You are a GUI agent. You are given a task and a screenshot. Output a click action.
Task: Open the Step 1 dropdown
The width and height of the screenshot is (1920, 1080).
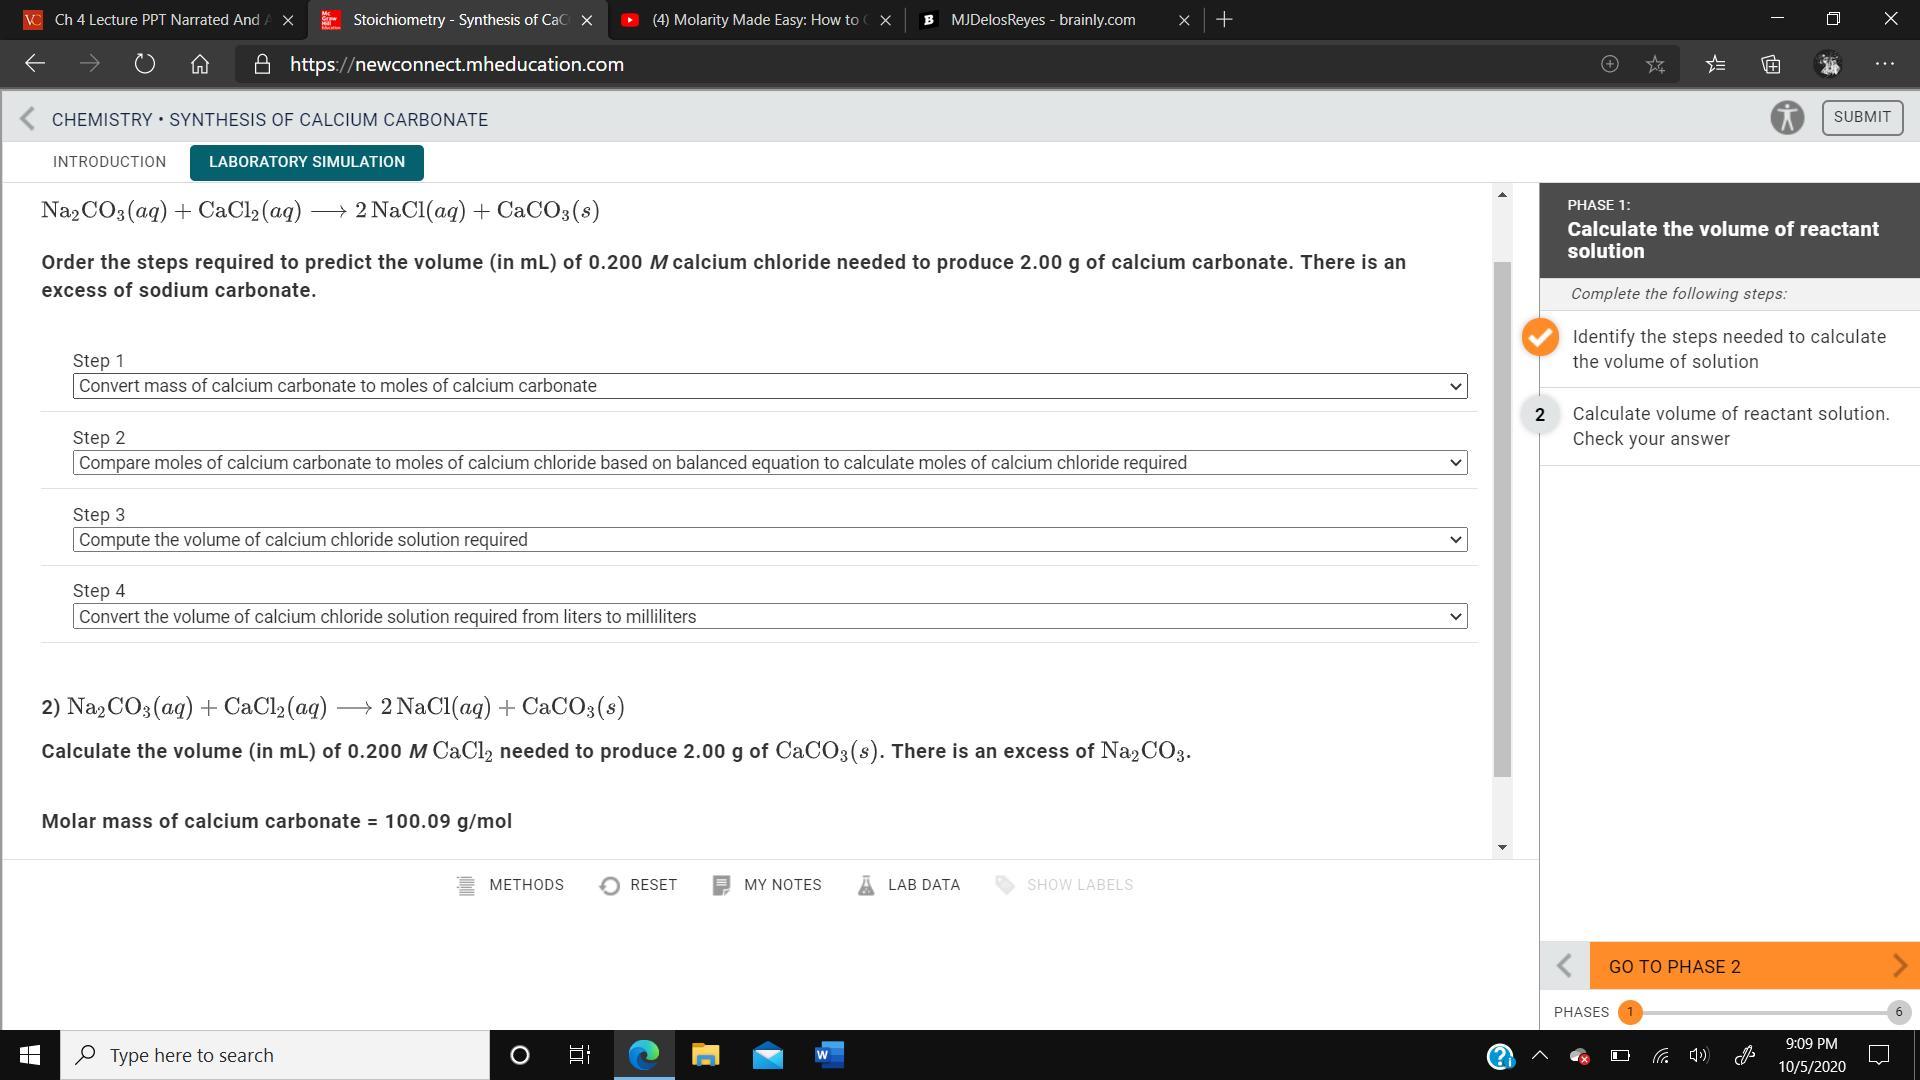(769, 386)
